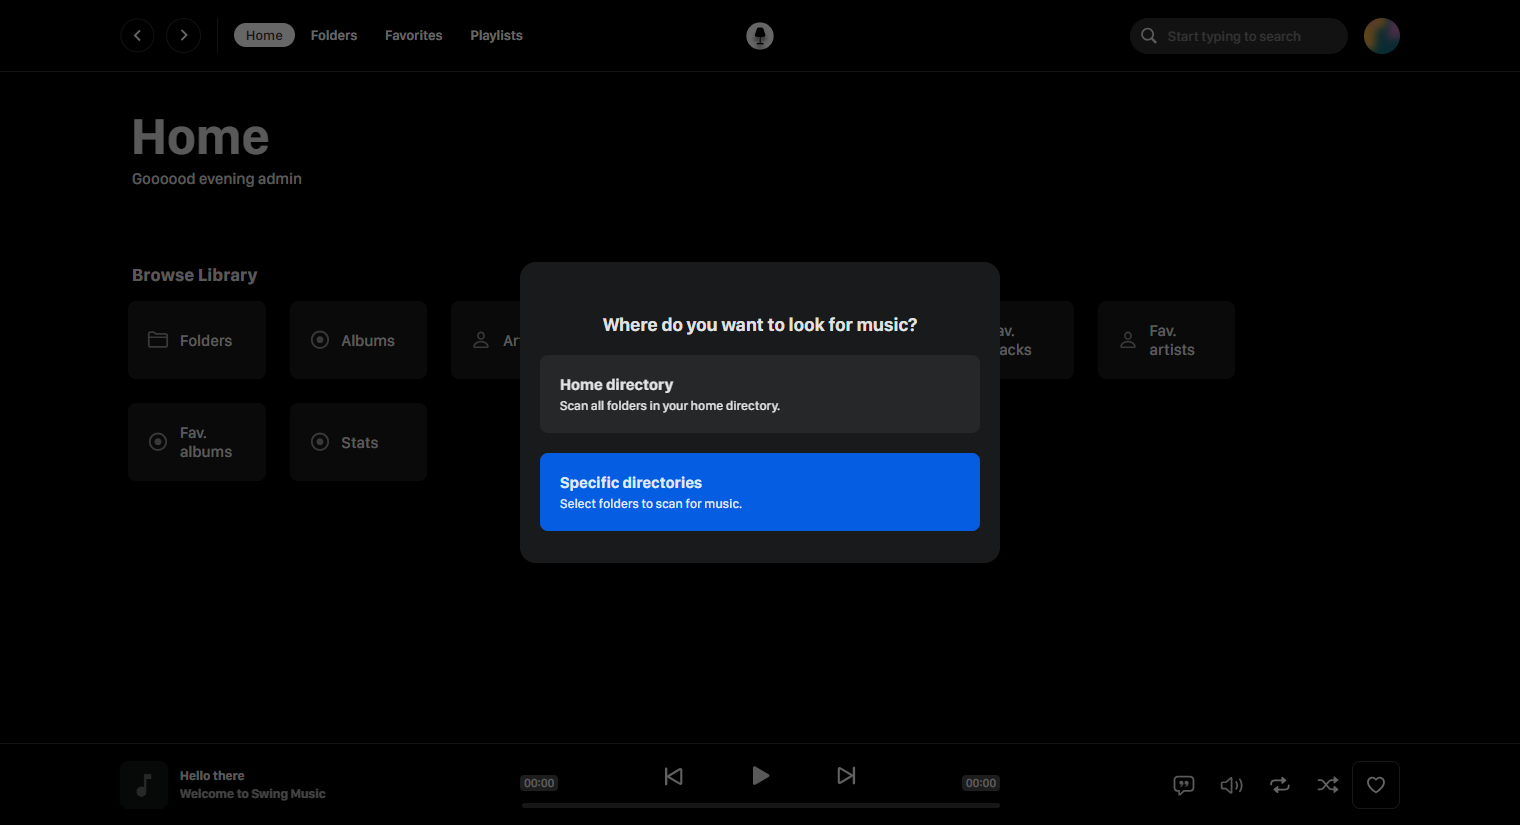Open the user avatar menu
The image size is (1520, 825).
pos(1381,36)
